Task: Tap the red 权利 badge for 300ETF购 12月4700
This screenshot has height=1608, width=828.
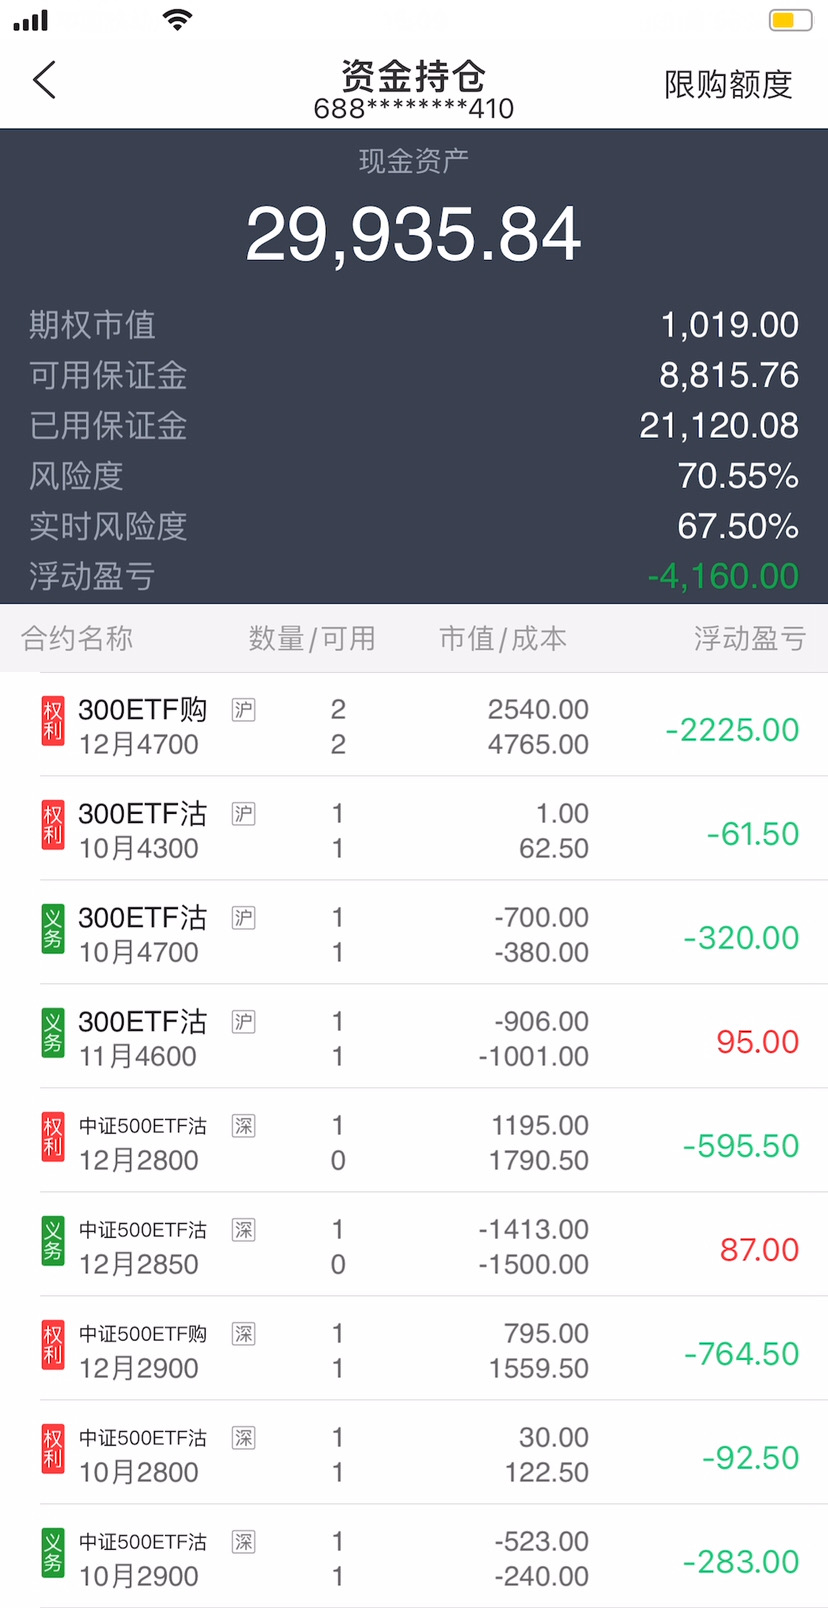Action: (x=52, y=721)
